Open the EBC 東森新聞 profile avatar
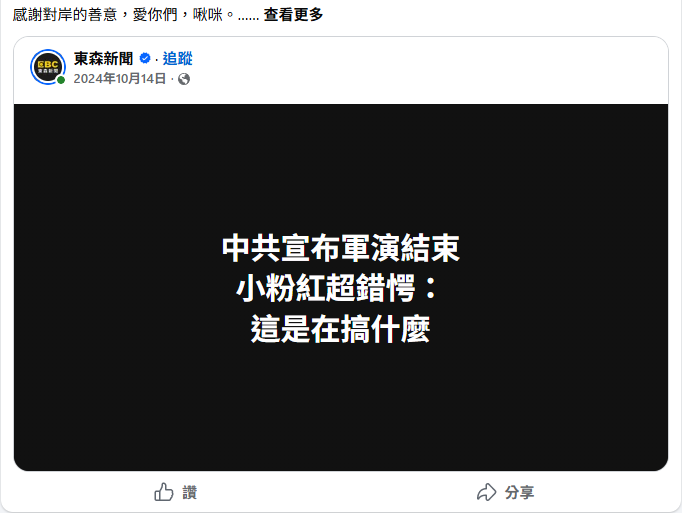682x513 pixels. [x=48, y=67]
